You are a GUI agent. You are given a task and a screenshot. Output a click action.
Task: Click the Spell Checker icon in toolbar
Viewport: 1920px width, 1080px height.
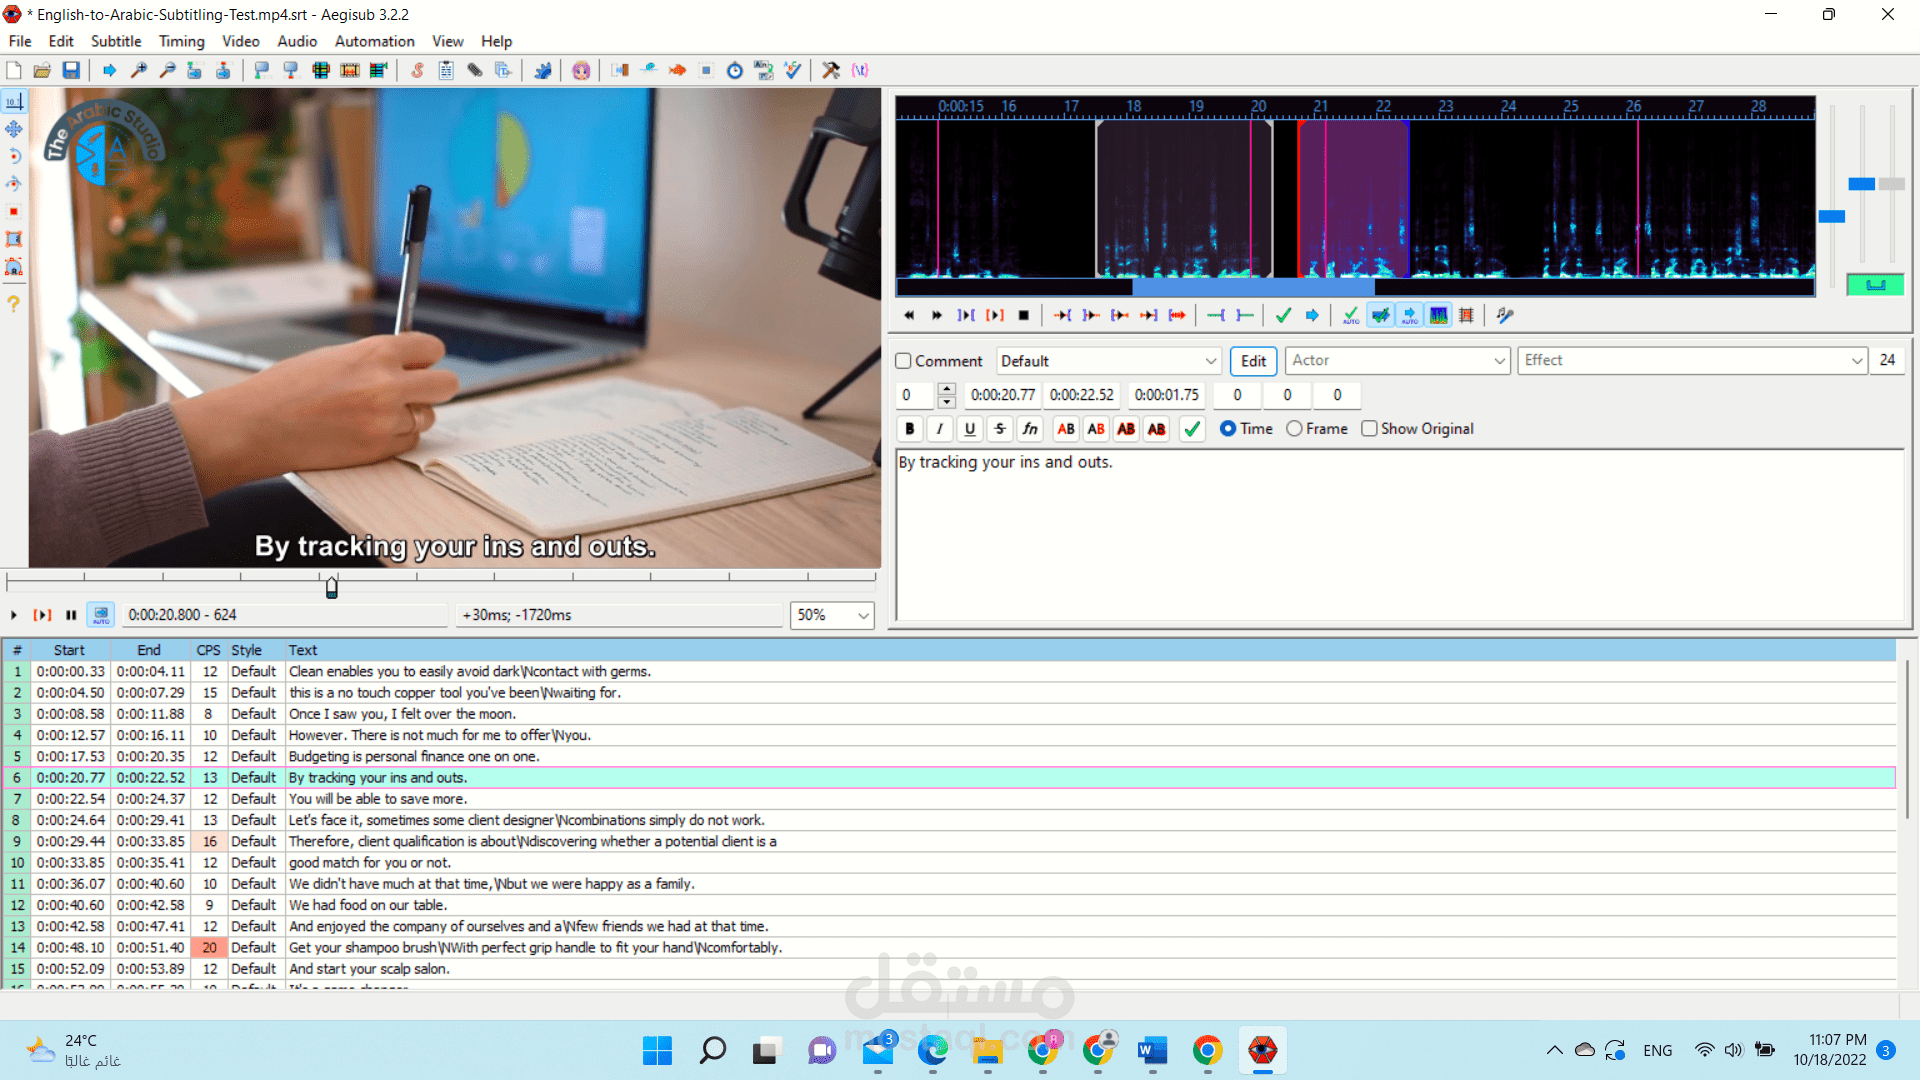[x=793, y=70]
